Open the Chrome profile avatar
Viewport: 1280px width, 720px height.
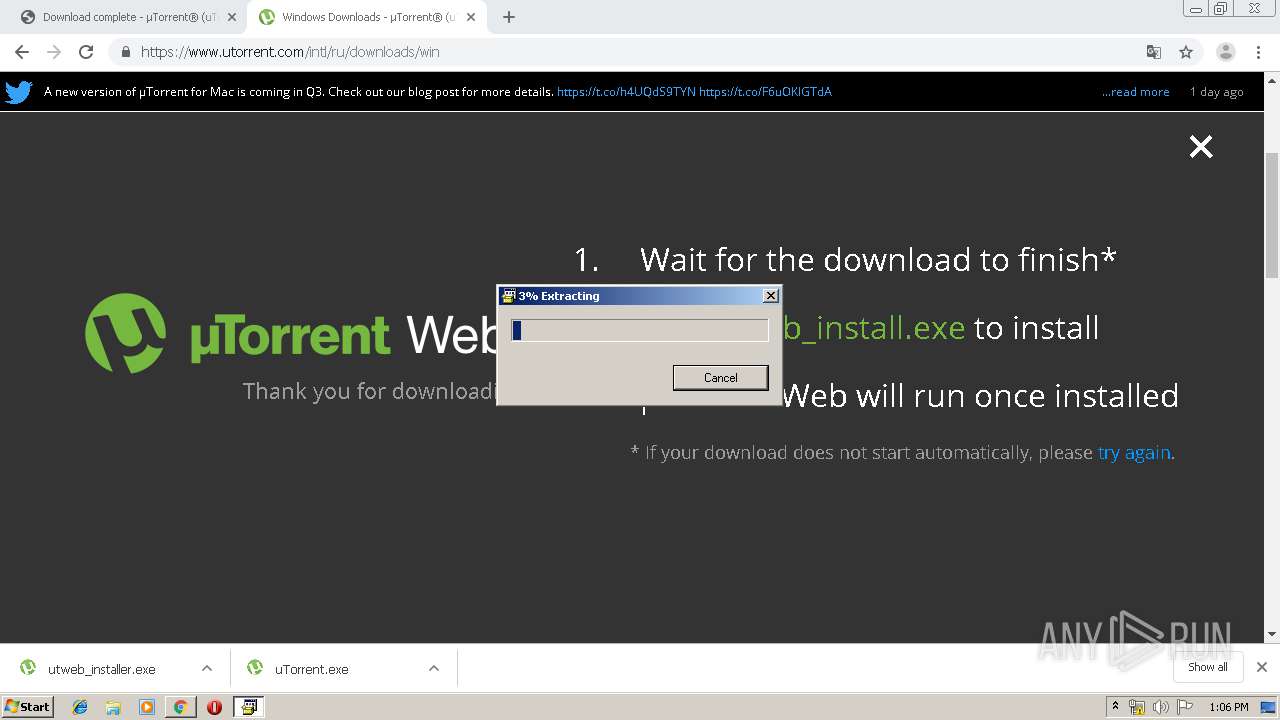[1226, 52]
